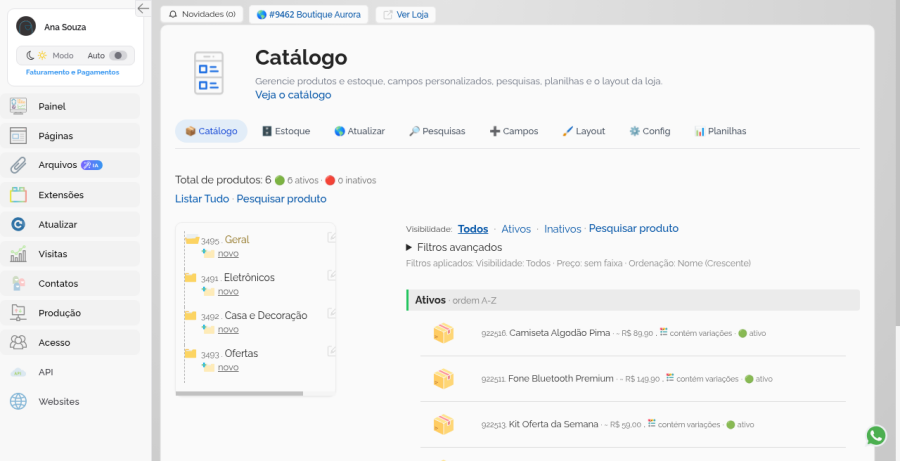Select Ativos visibility filter

click(516, 229)
